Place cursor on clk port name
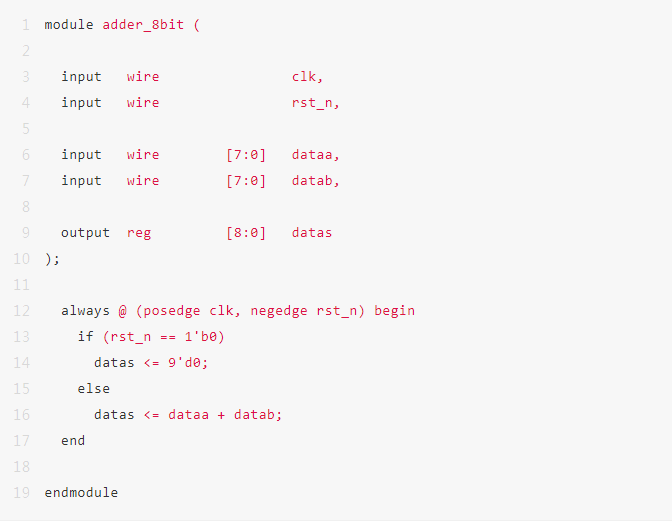Screen dimensions: 672x523 [304, 77]
